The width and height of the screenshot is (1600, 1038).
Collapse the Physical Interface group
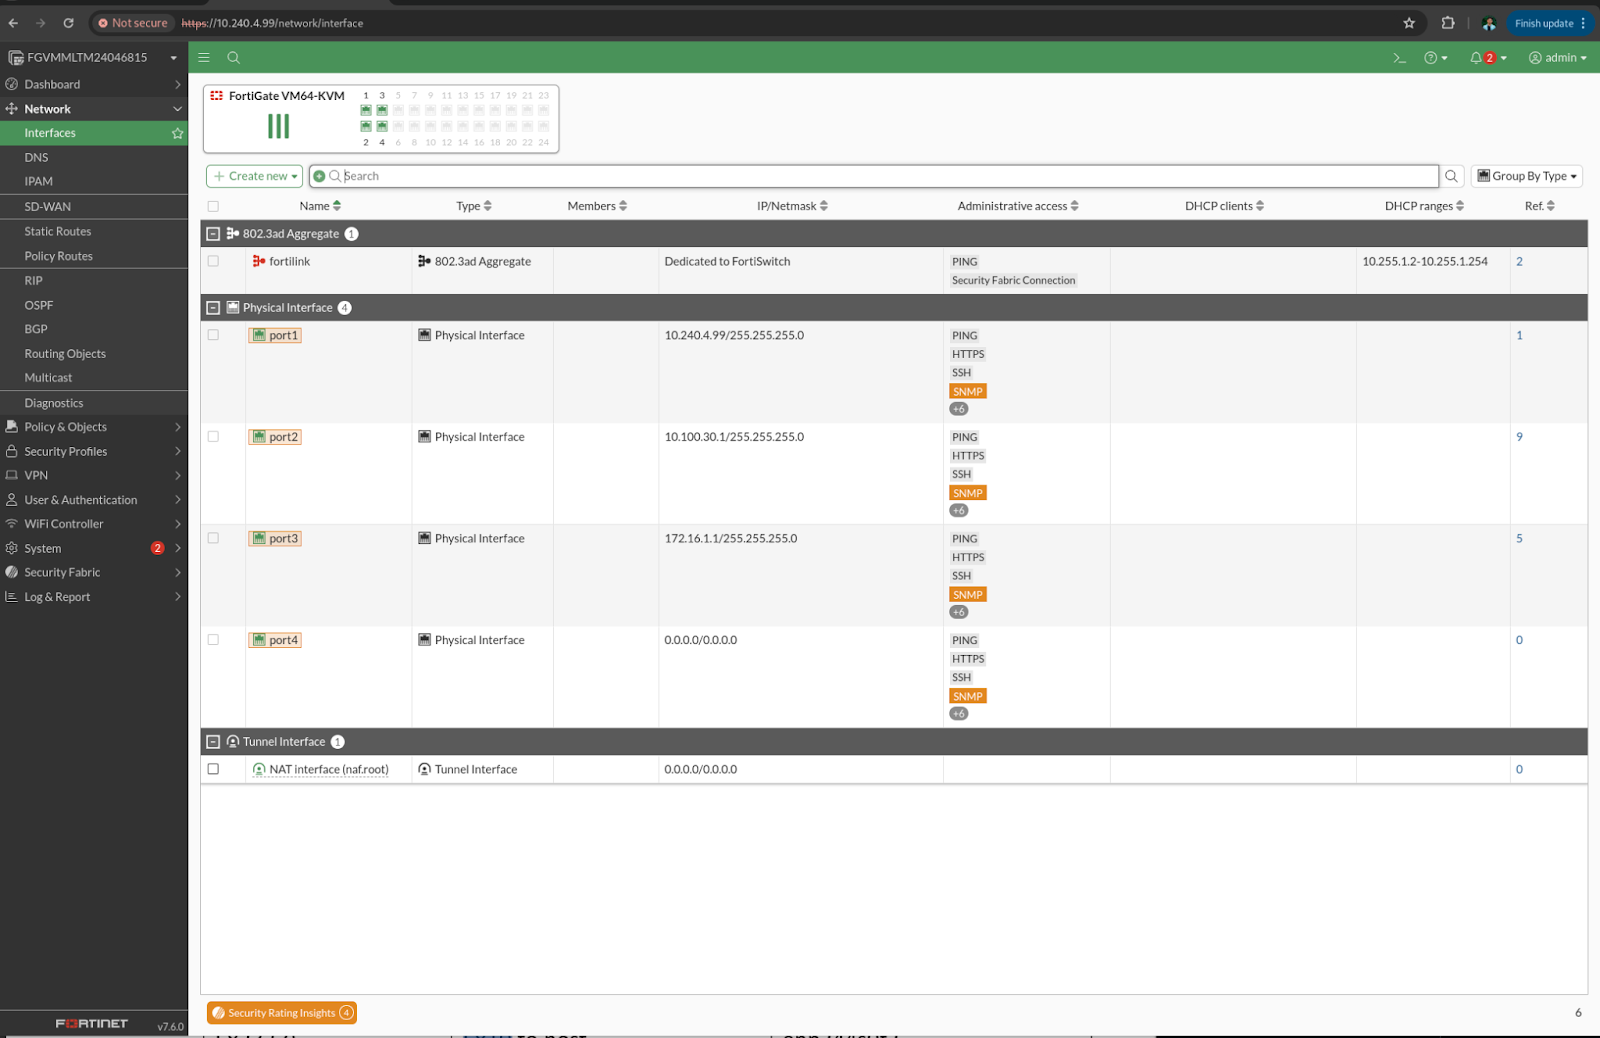pyautogui.click(x=213, y=308)
